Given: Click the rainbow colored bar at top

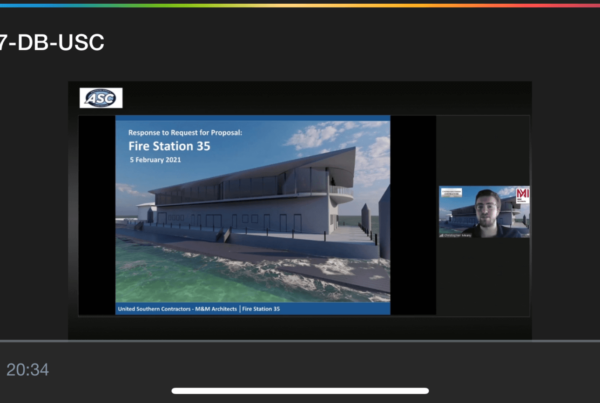Looking at the screenshot, I should click(300, 3).
